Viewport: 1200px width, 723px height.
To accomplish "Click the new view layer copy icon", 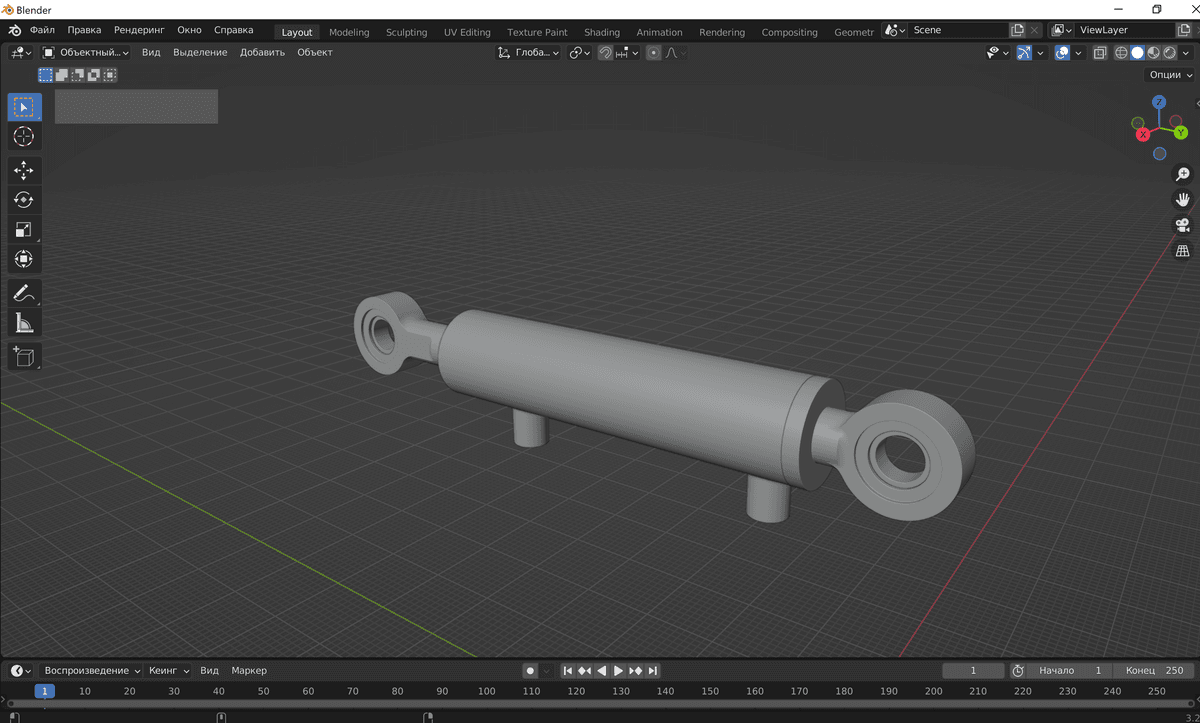I will 1184,30.
